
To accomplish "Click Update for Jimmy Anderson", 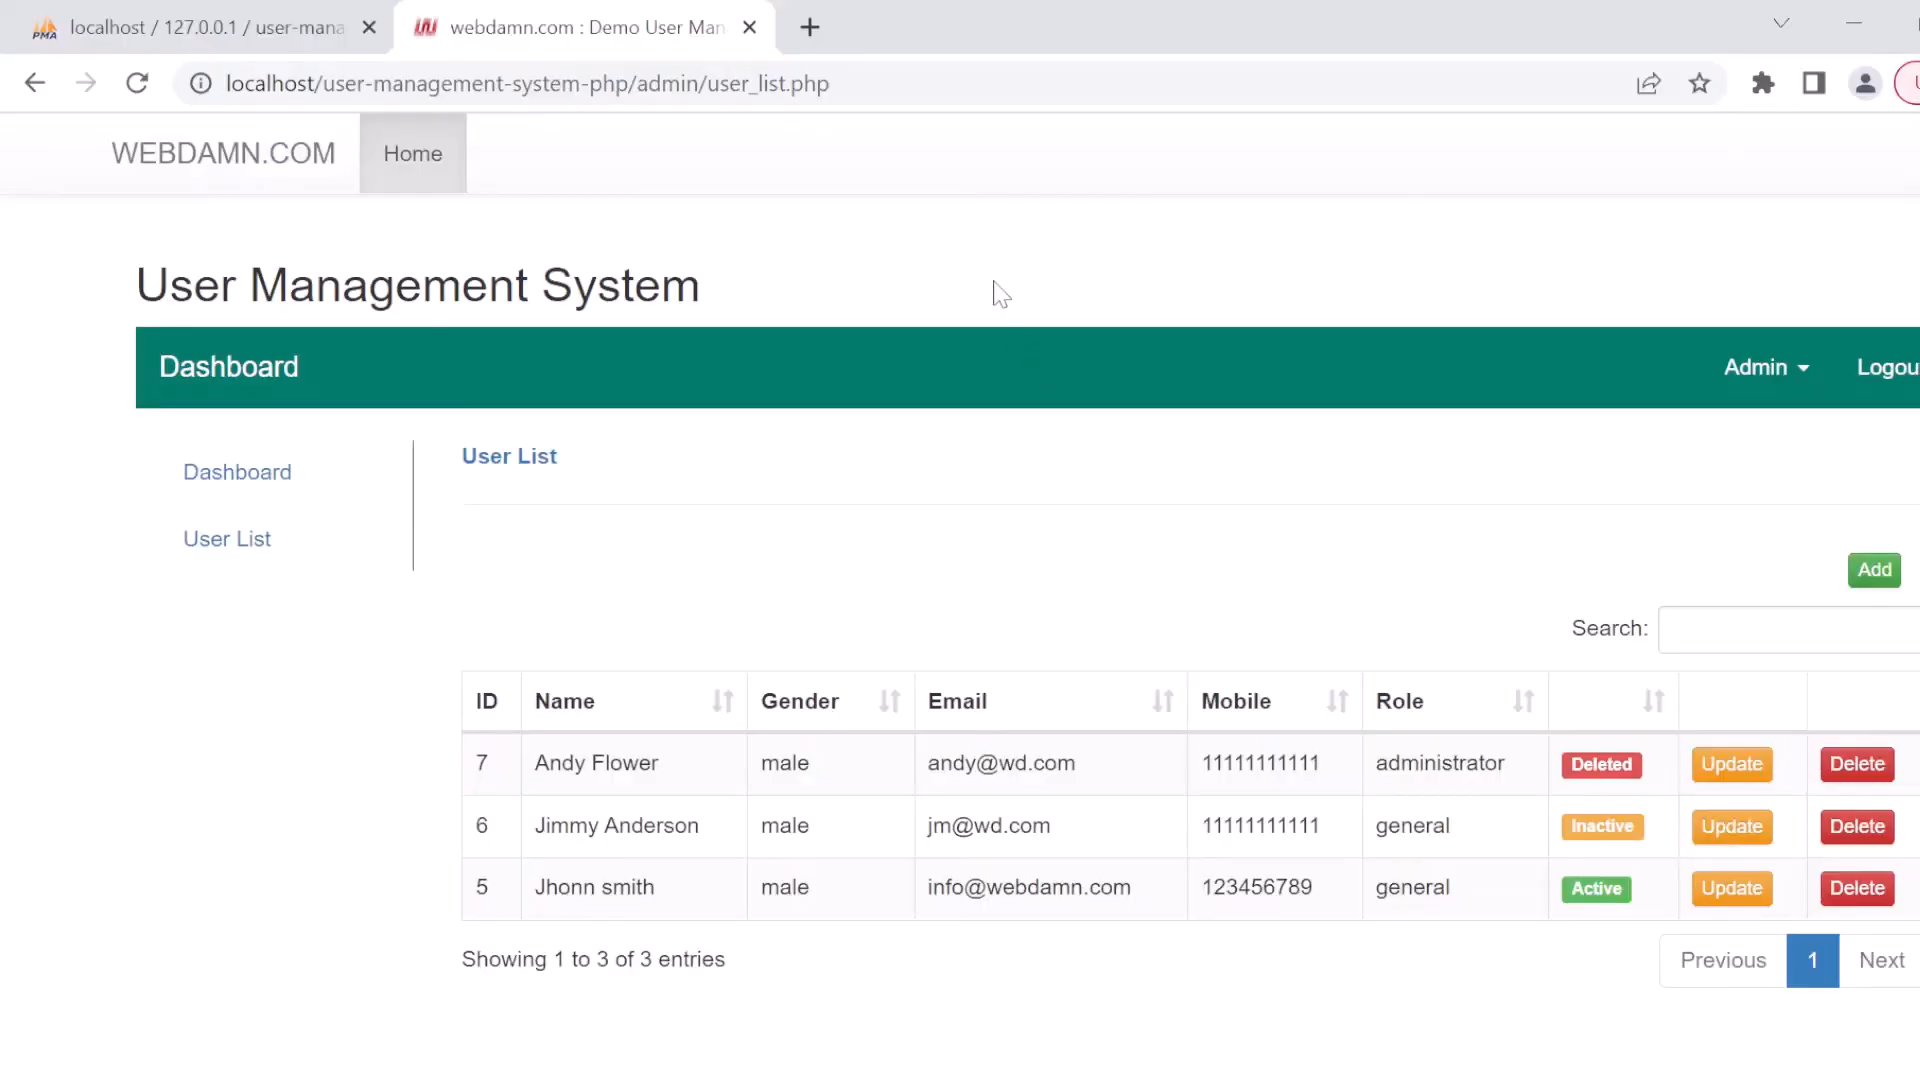I will click(x=1731, y=826).
